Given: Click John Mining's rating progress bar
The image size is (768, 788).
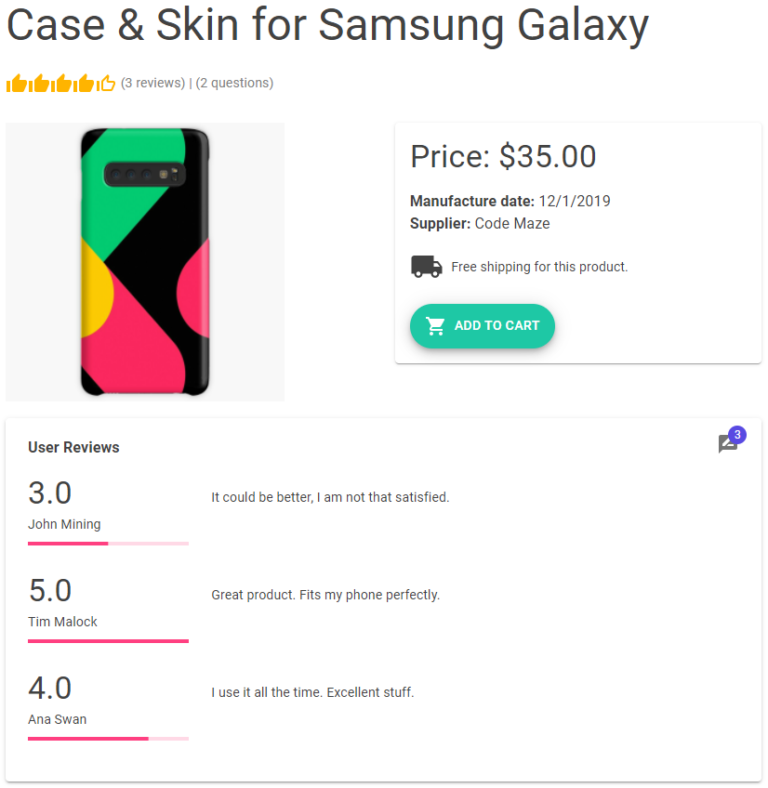Looking at the screenshot, I should point(108,543).
